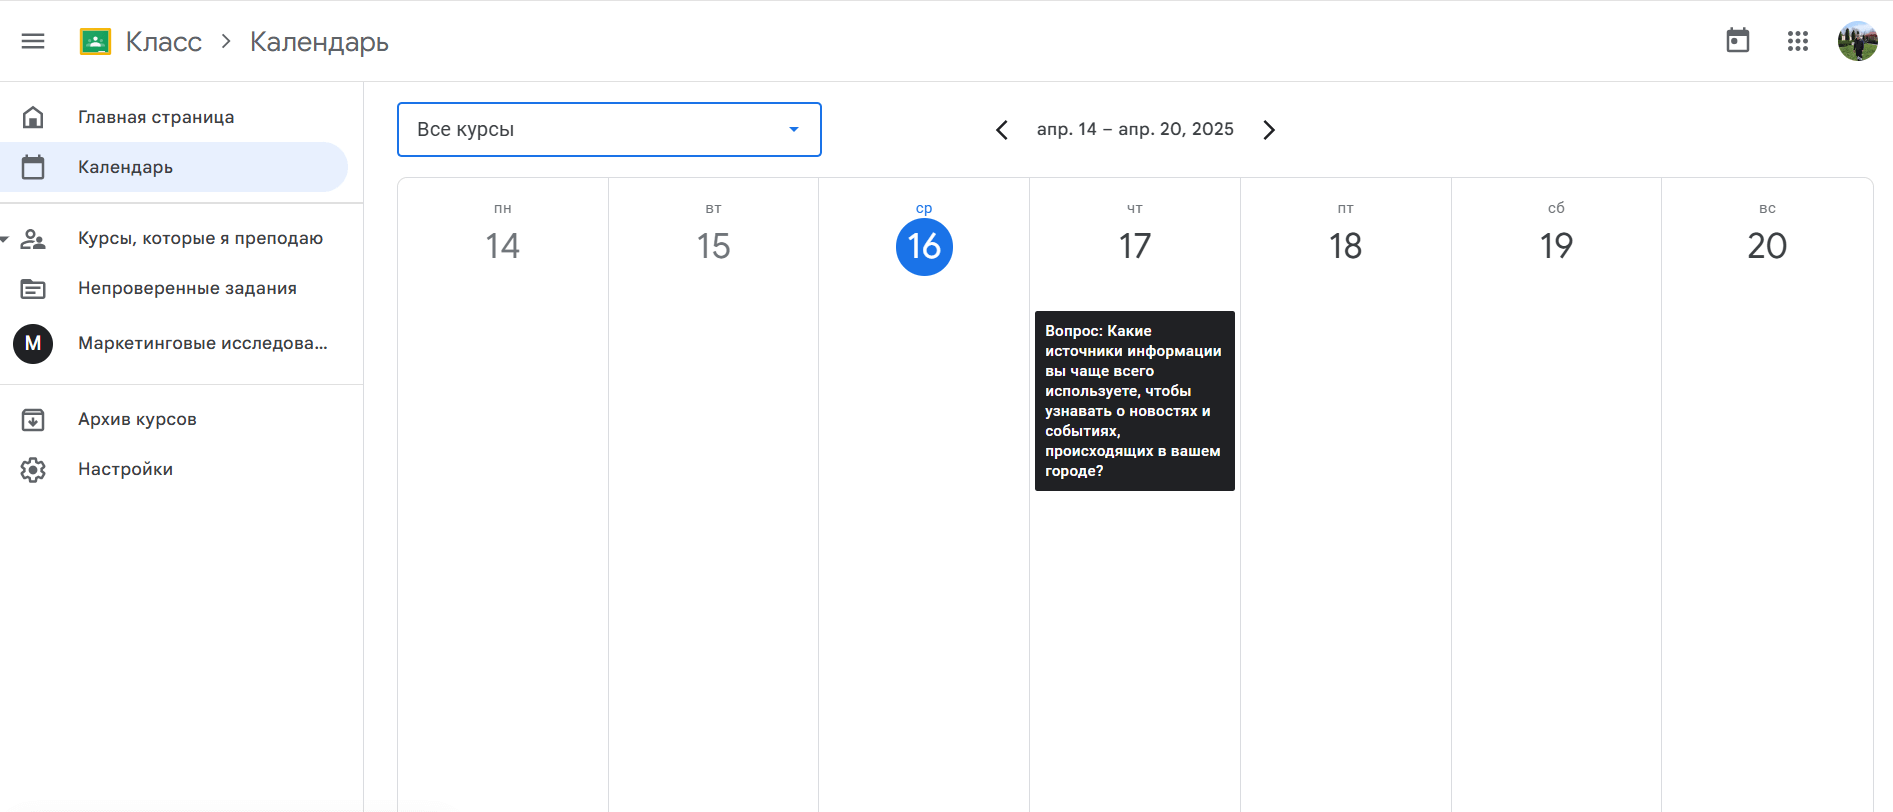The image size is (1893, 812).
Task: Select 'Календарь' in the sidebar
Action: point(125,167)
